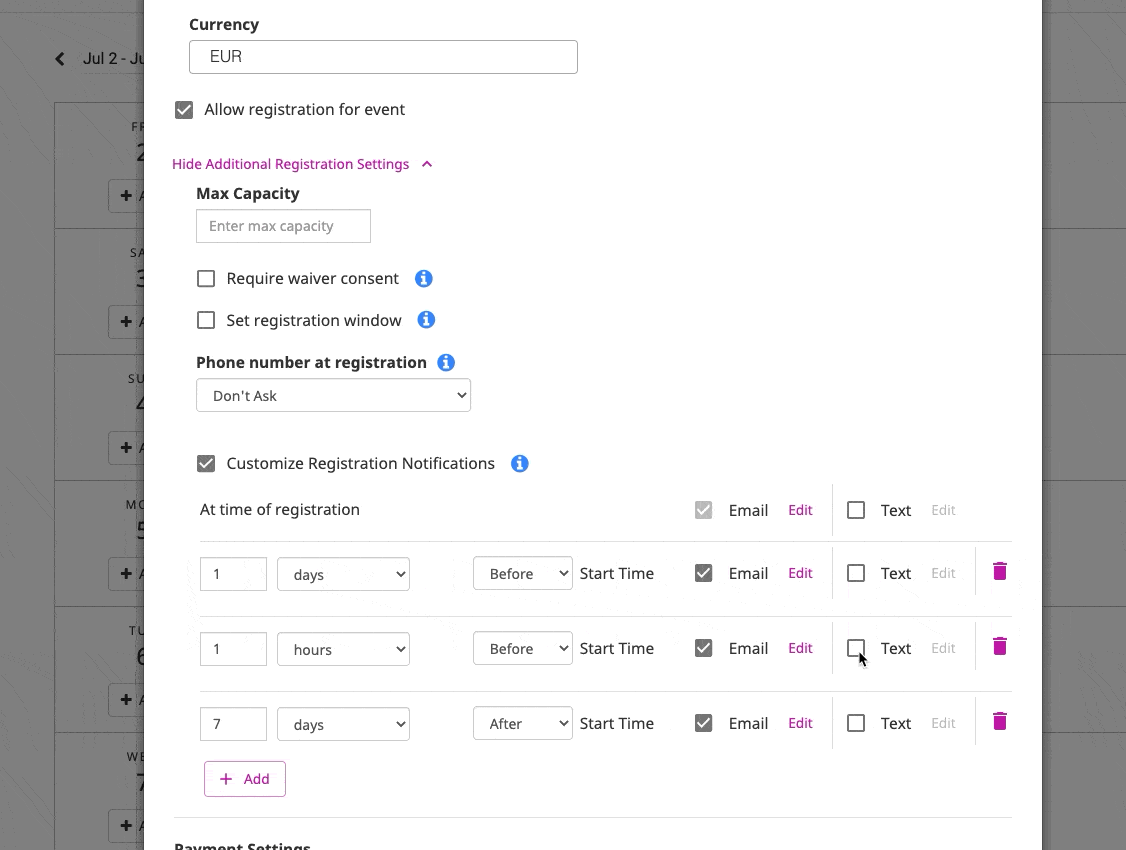
Task: Click the Max Capacity input field
Action: pos(284,226)
